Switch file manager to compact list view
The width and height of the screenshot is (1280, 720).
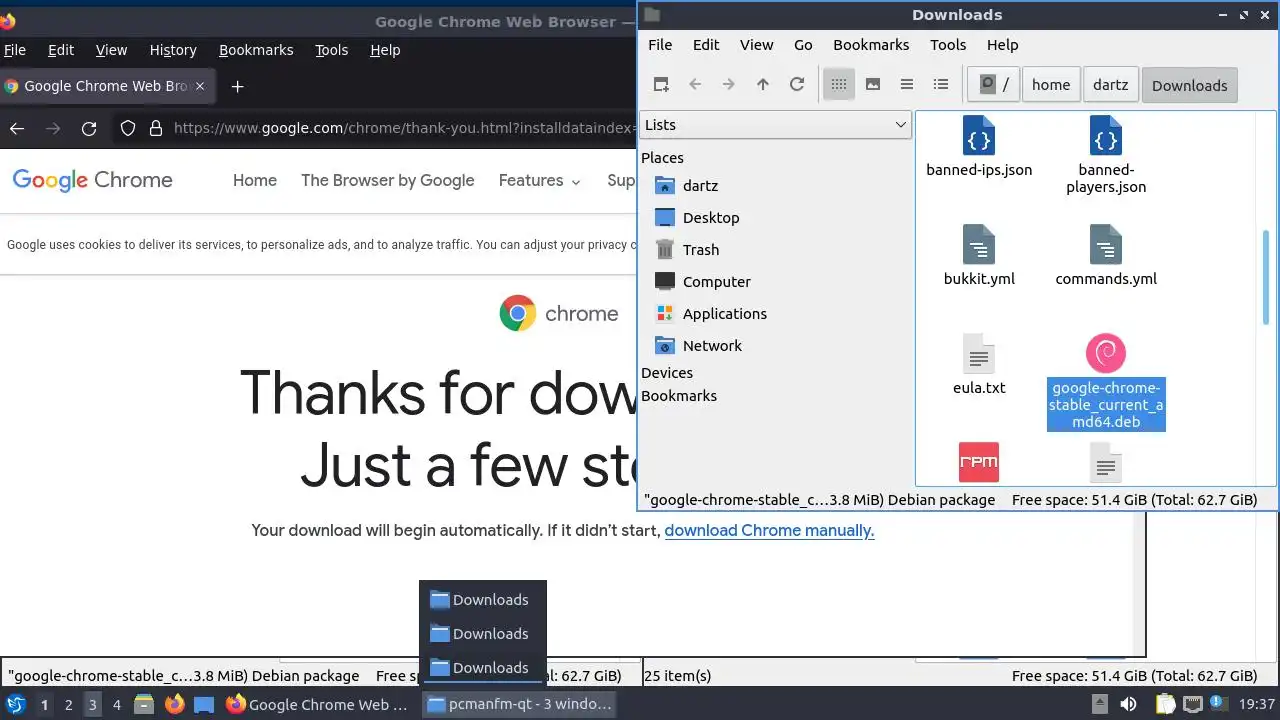point(907,85)
